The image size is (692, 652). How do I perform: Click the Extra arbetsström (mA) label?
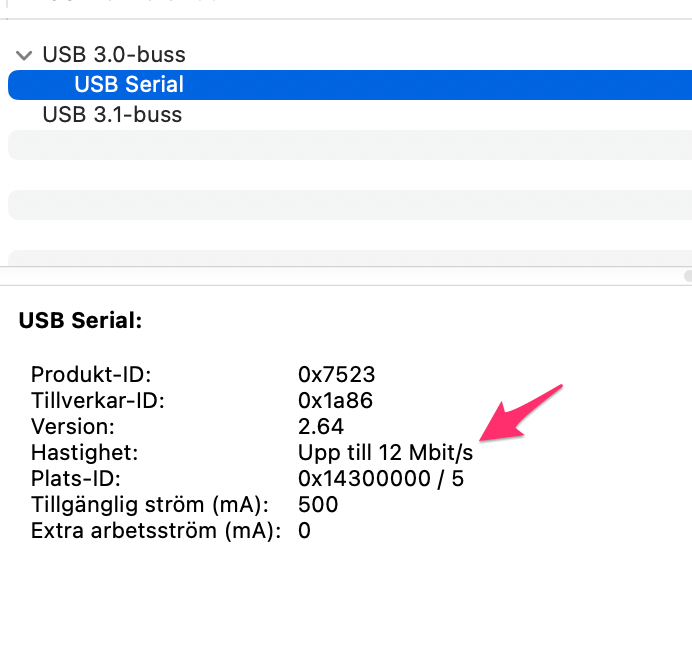coord(155,531)
